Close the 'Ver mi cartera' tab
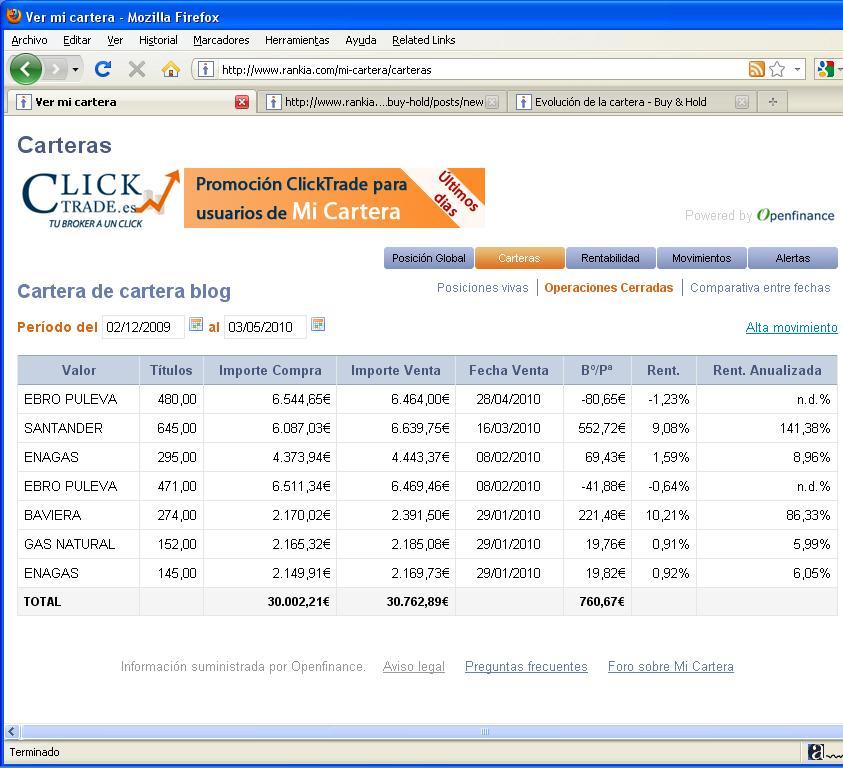 coord(242,102)
